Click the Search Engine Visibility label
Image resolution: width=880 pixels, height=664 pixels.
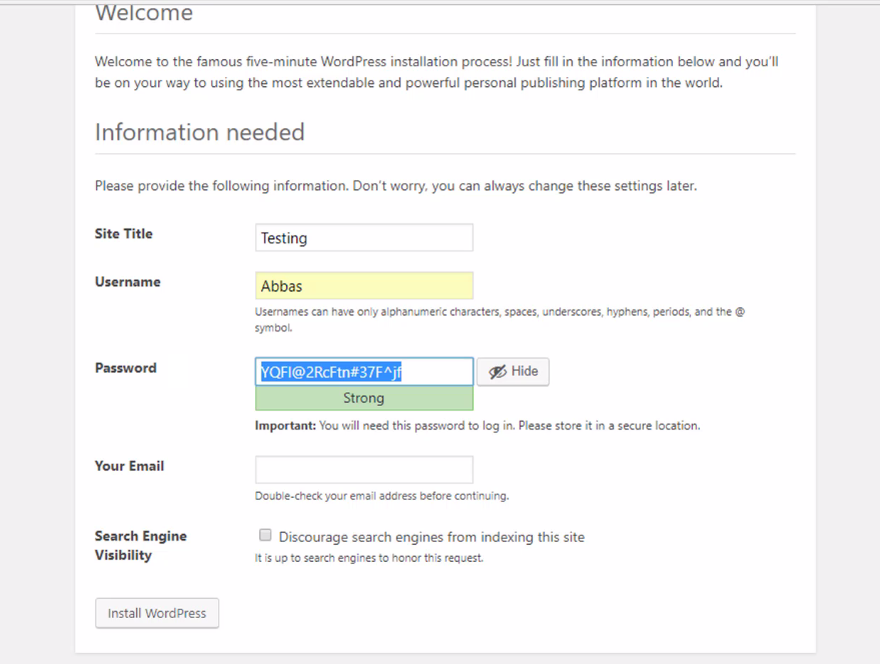tap(140, 545)
